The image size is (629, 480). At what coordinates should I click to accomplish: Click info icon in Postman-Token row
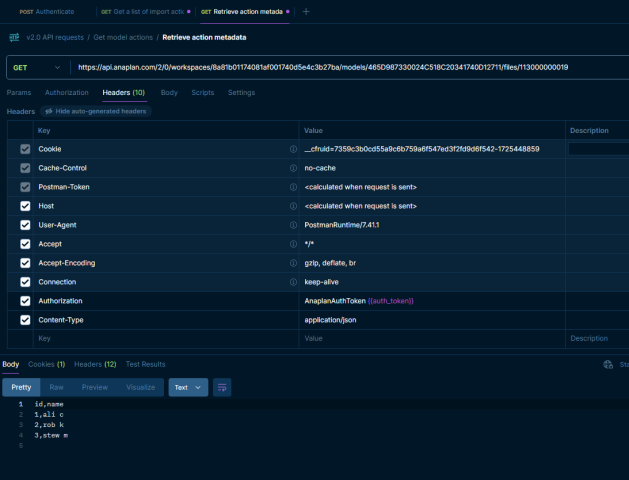[293, 187]
